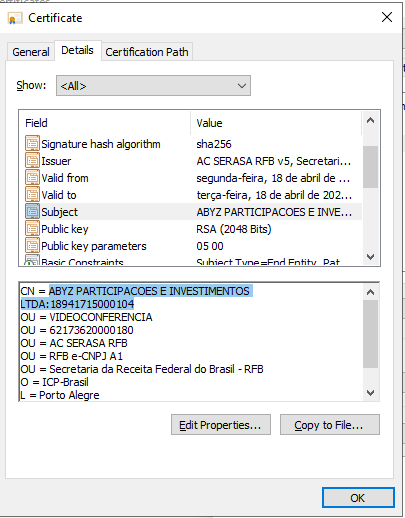This screenshot has height=518, width=405.
Task: Switch to the General tab
Action: tap(31, 52)
